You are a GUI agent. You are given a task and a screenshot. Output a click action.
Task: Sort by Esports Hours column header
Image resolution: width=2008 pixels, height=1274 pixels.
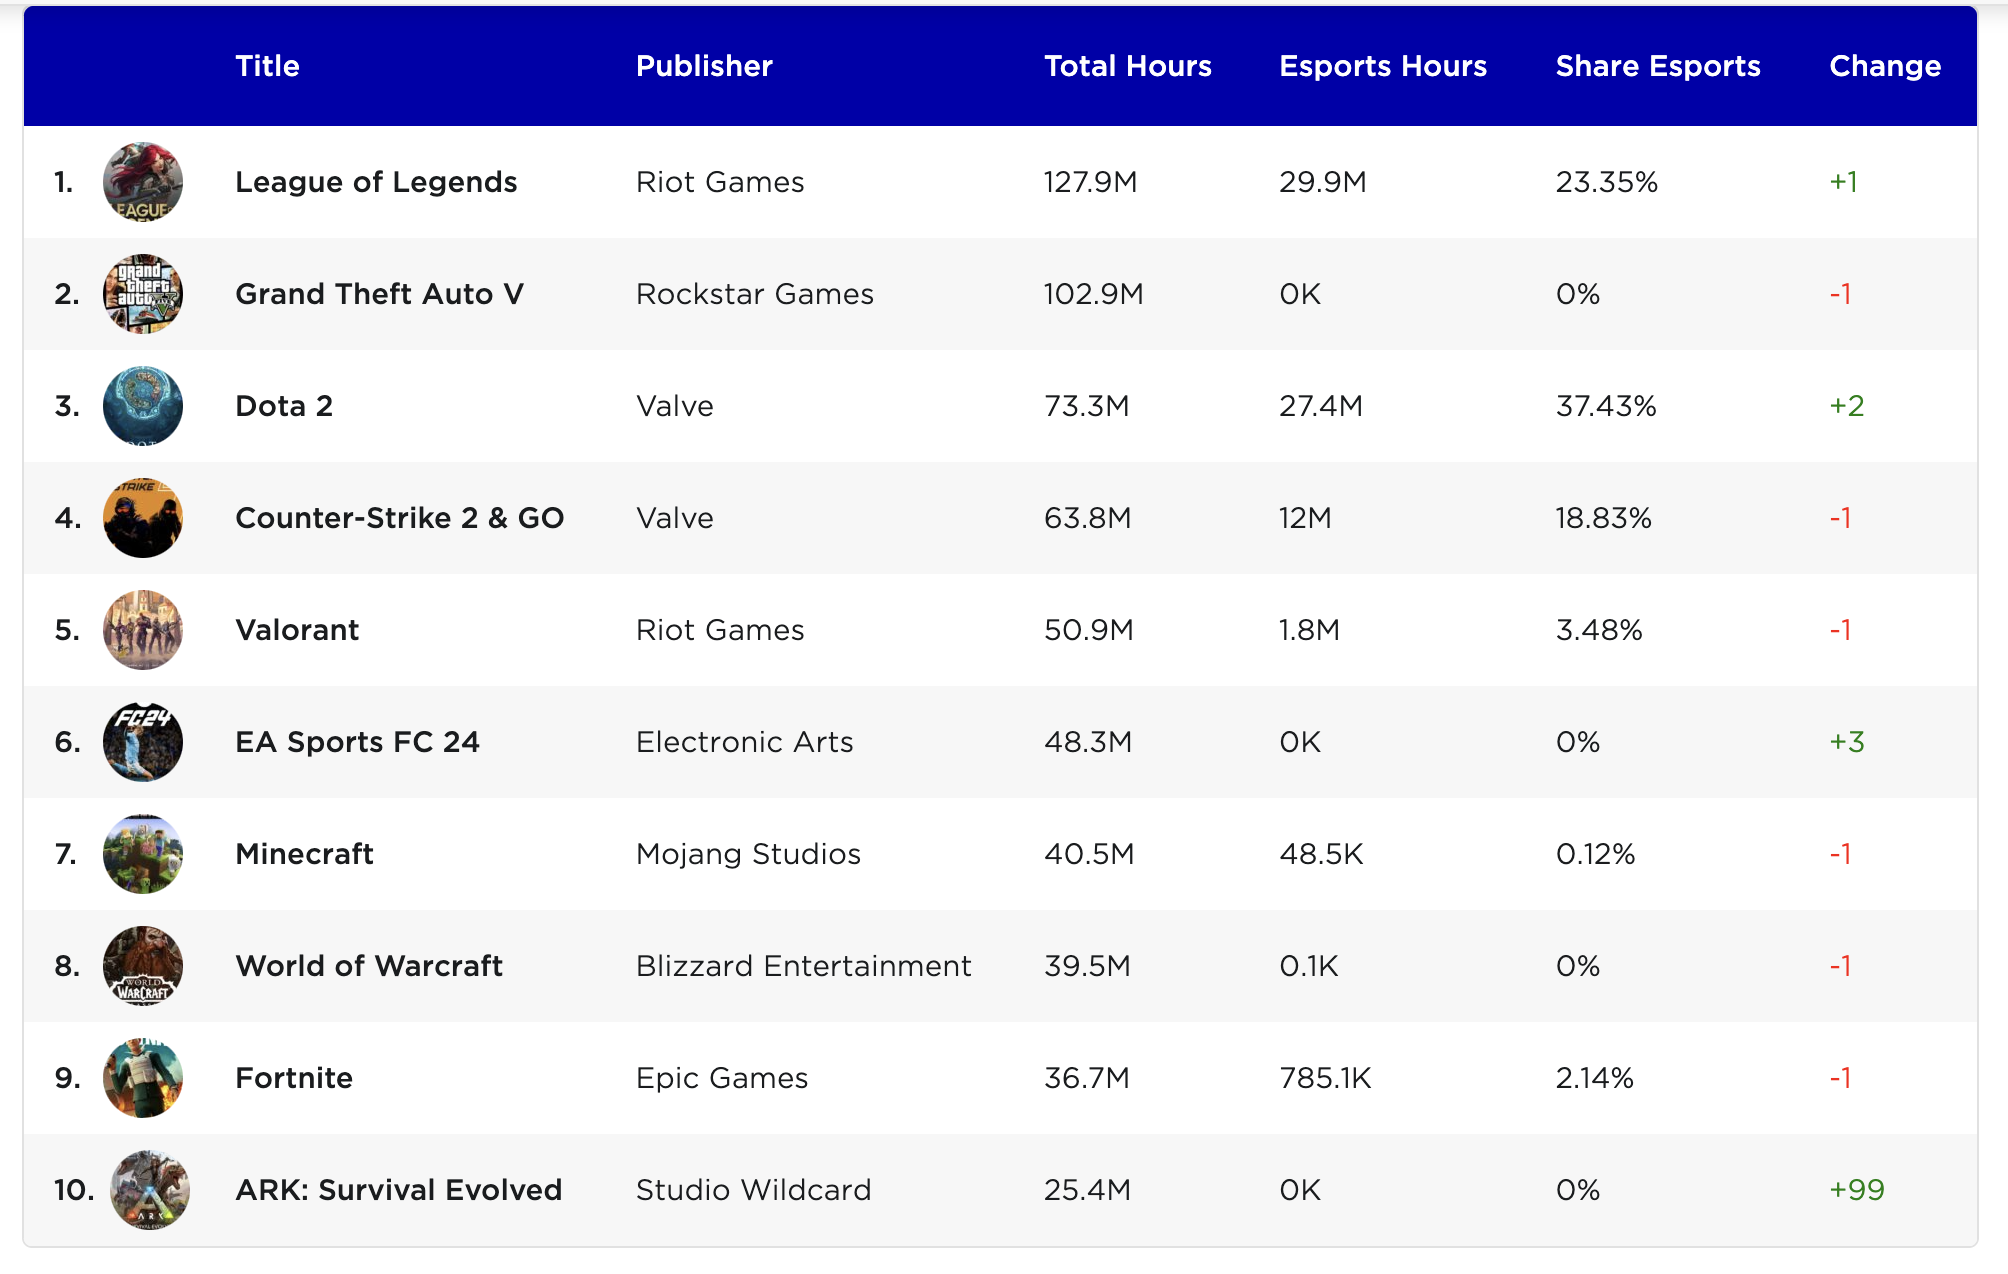(x=1382, y=66)
